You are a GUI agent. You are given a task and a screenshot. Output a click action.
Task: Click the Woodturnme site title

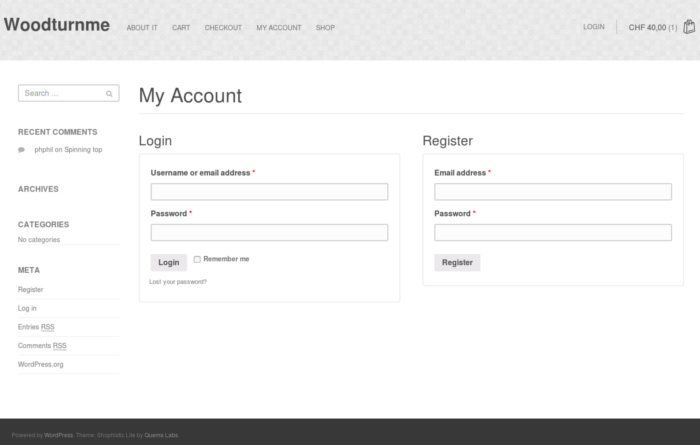(57, 25)
